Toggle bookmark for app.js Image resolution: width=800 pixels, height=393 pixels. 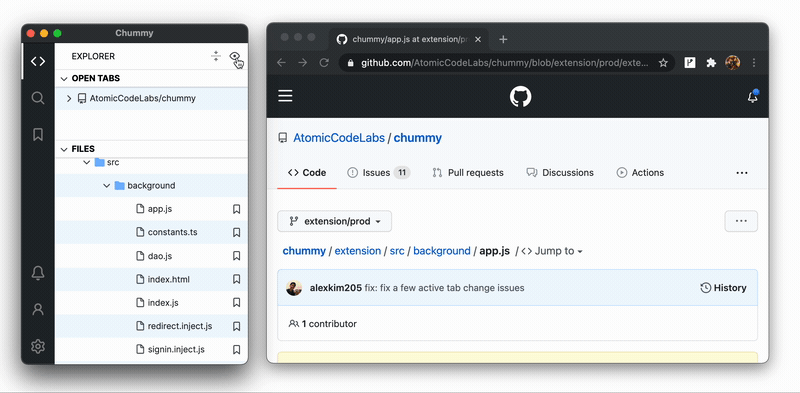pyautogui.click(x=236, y=209)
